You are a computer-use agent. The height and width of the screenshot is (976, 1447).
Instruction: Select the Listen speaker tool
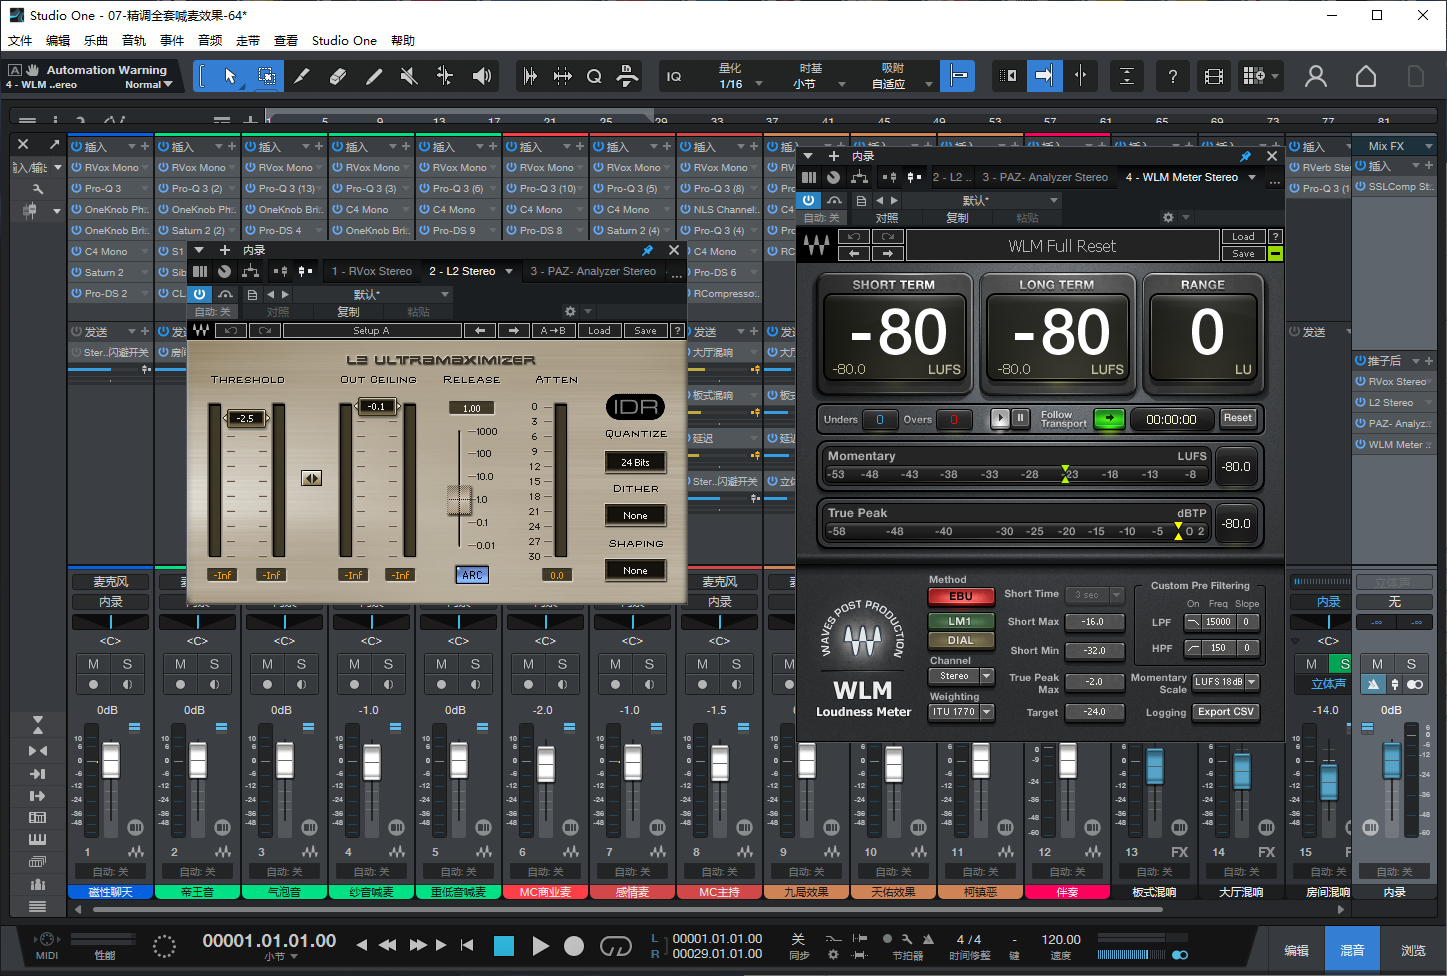tap(481, 76)
